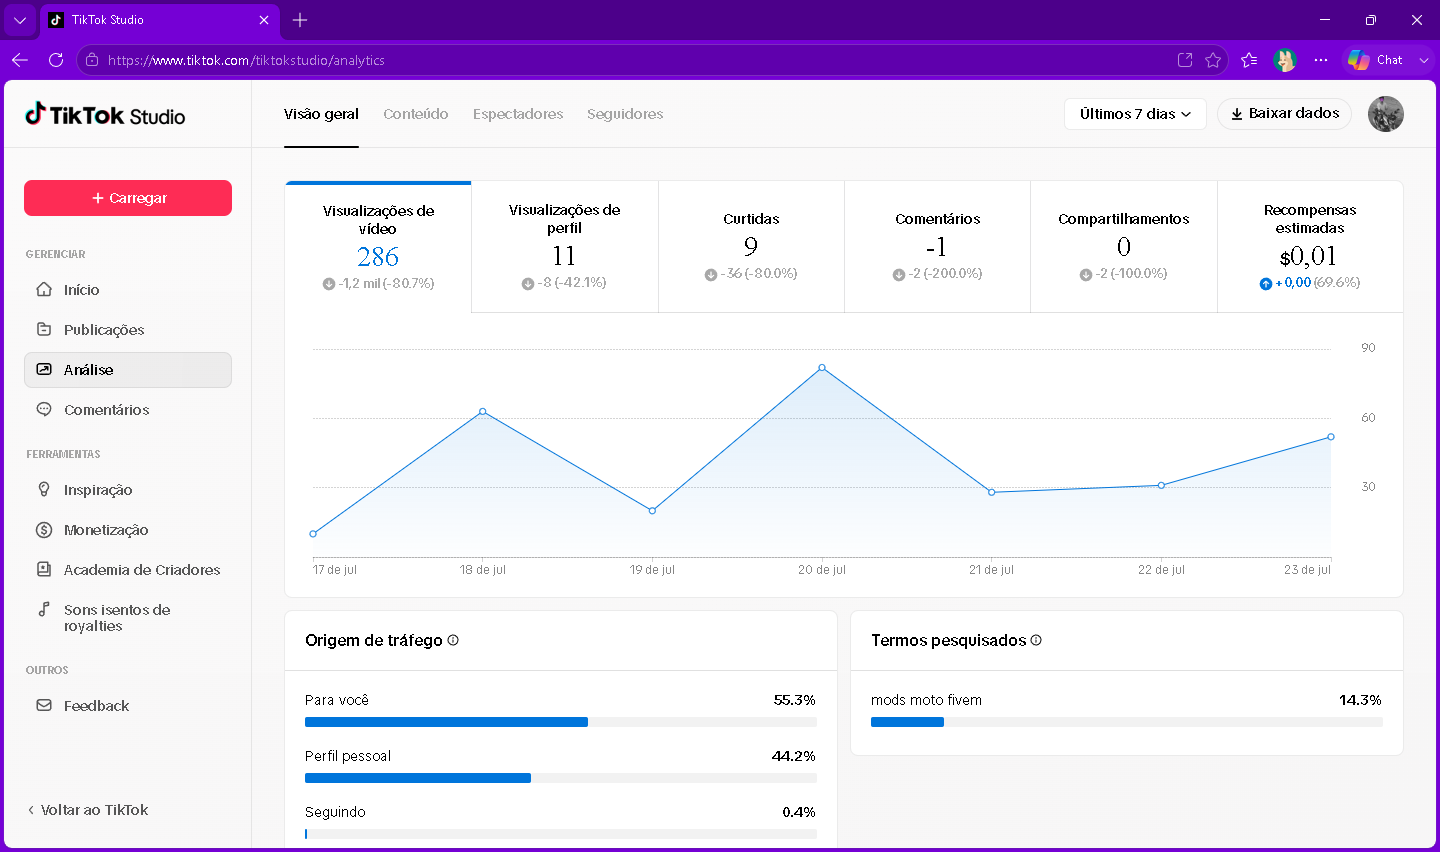
Task: Click the 20 de jul chart point
Action: click(x=822, y=368)
